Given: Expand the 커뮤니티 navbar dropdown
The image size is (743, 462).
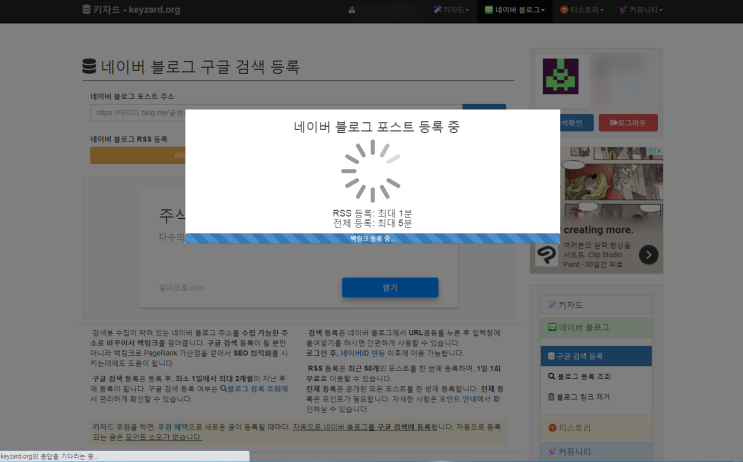Looking at the screenshot, I should (x=641, y=9).
